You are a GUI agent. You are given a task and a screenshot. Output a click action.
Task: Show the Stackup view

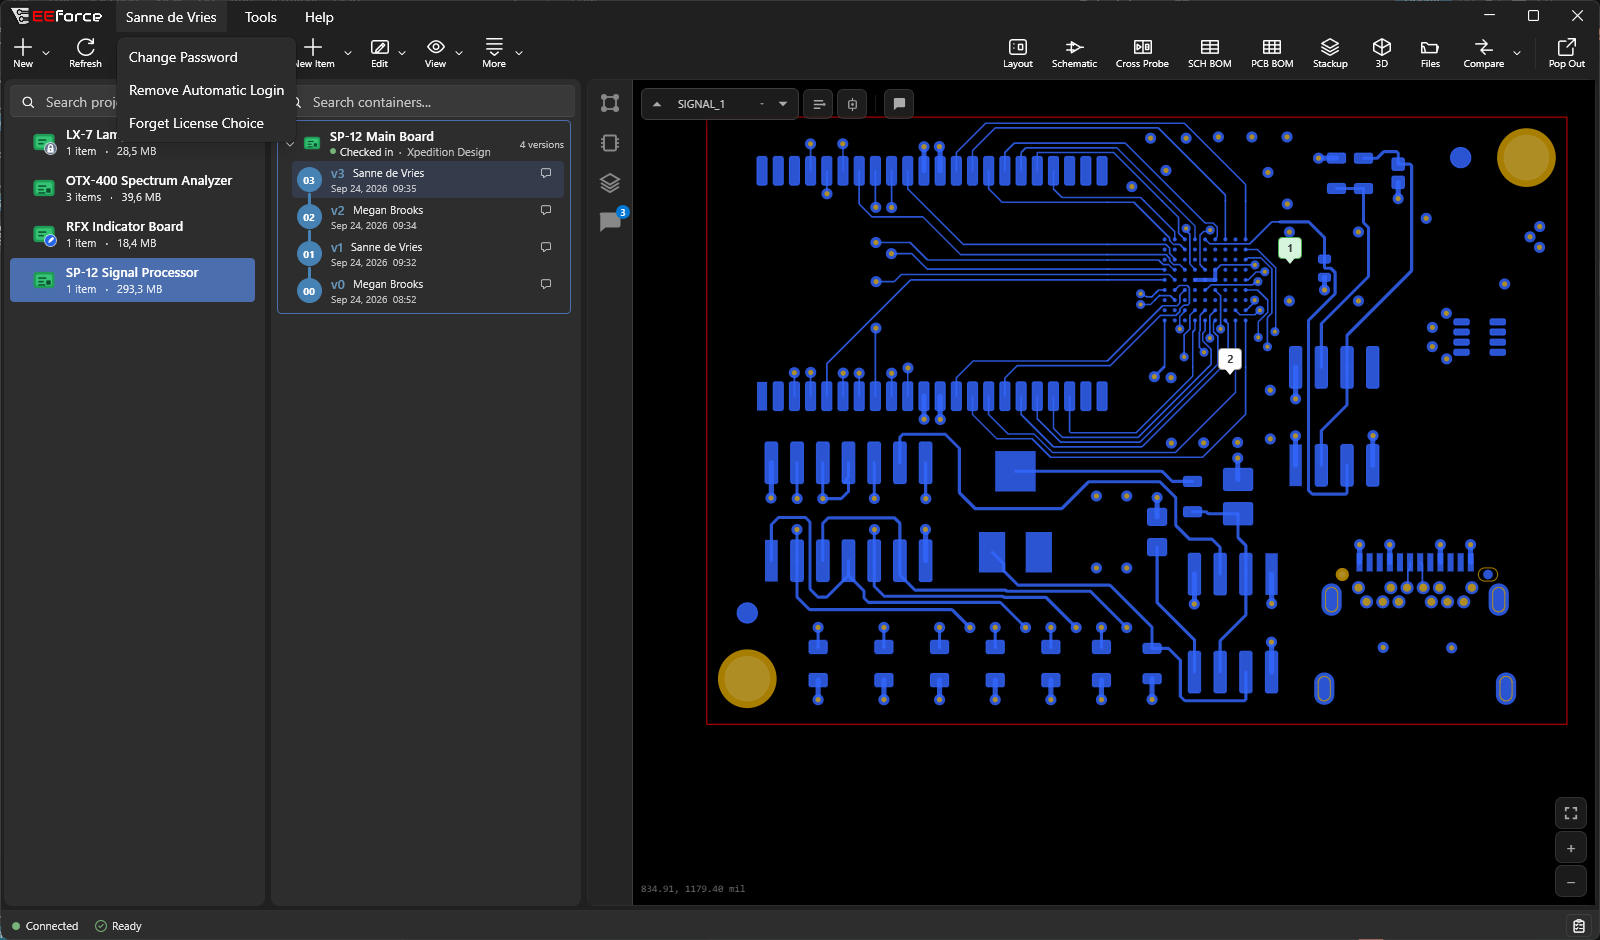tap(1330, 53)
